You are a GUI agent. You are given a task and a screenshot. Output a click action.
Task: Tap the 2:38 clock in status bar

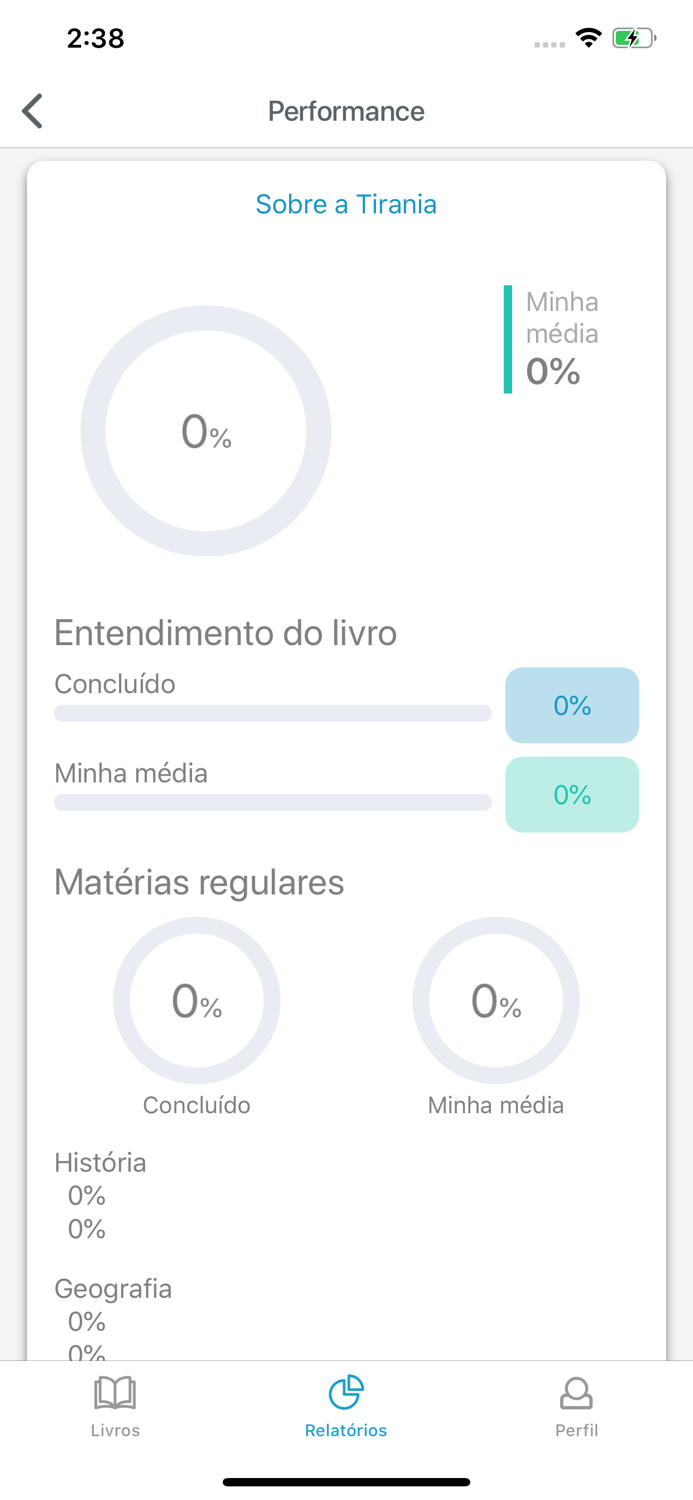tap(95, 38)
